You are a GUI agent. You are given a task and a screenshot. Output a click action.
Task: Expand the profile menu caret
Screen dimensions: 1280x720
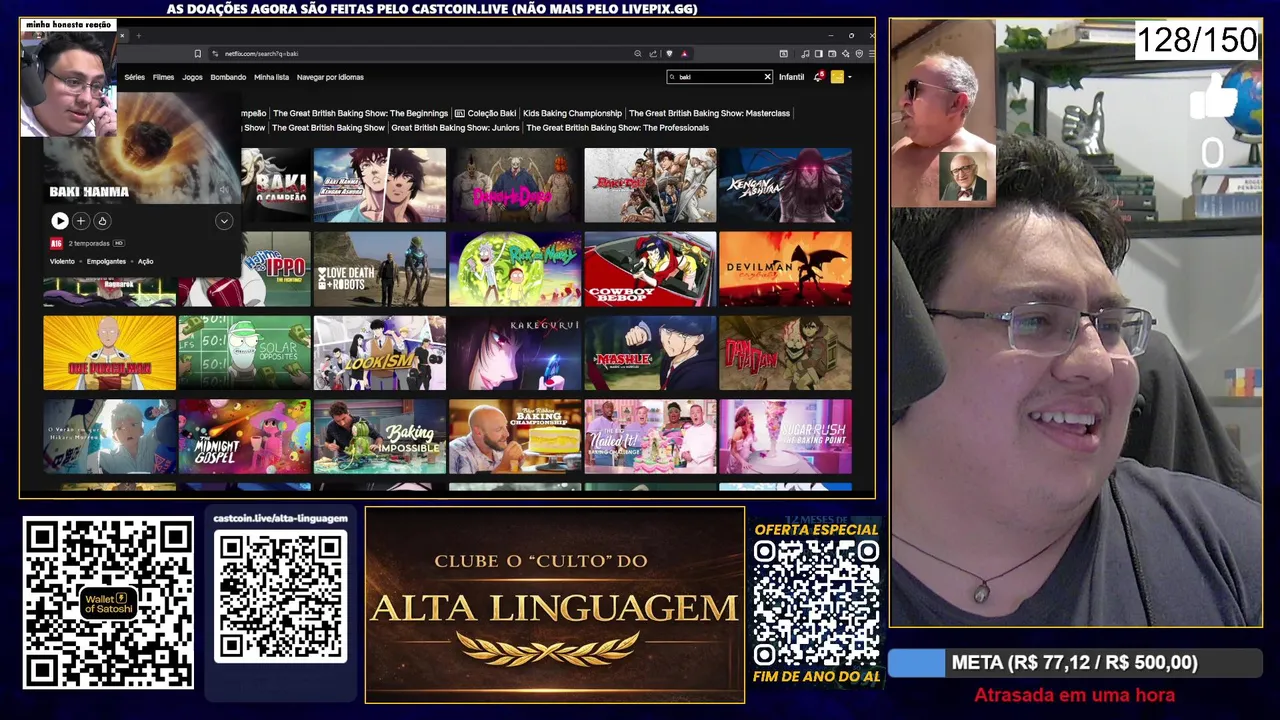point(849,77)
